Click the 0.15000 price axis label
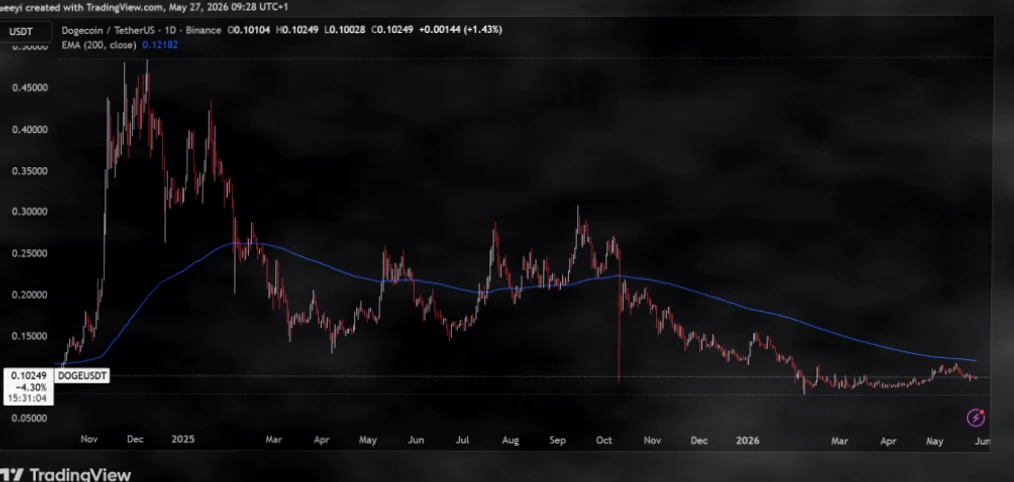Image resolution: width=1014 pixels, height=482 pixels. (x=30, y=336)
